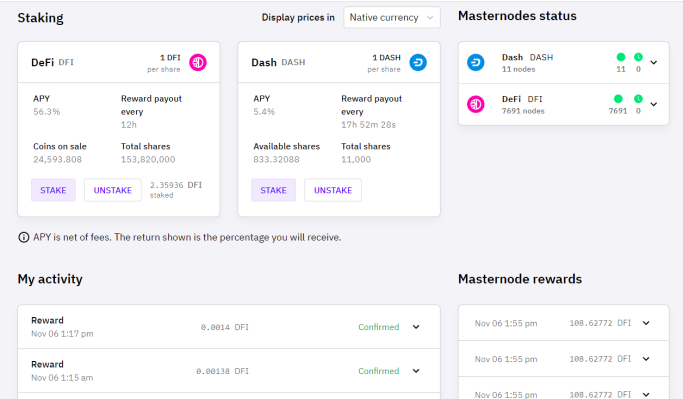Unstake from the DeFi pool
The width and height of the screenshot is (683, 399).
coord(113,190)
